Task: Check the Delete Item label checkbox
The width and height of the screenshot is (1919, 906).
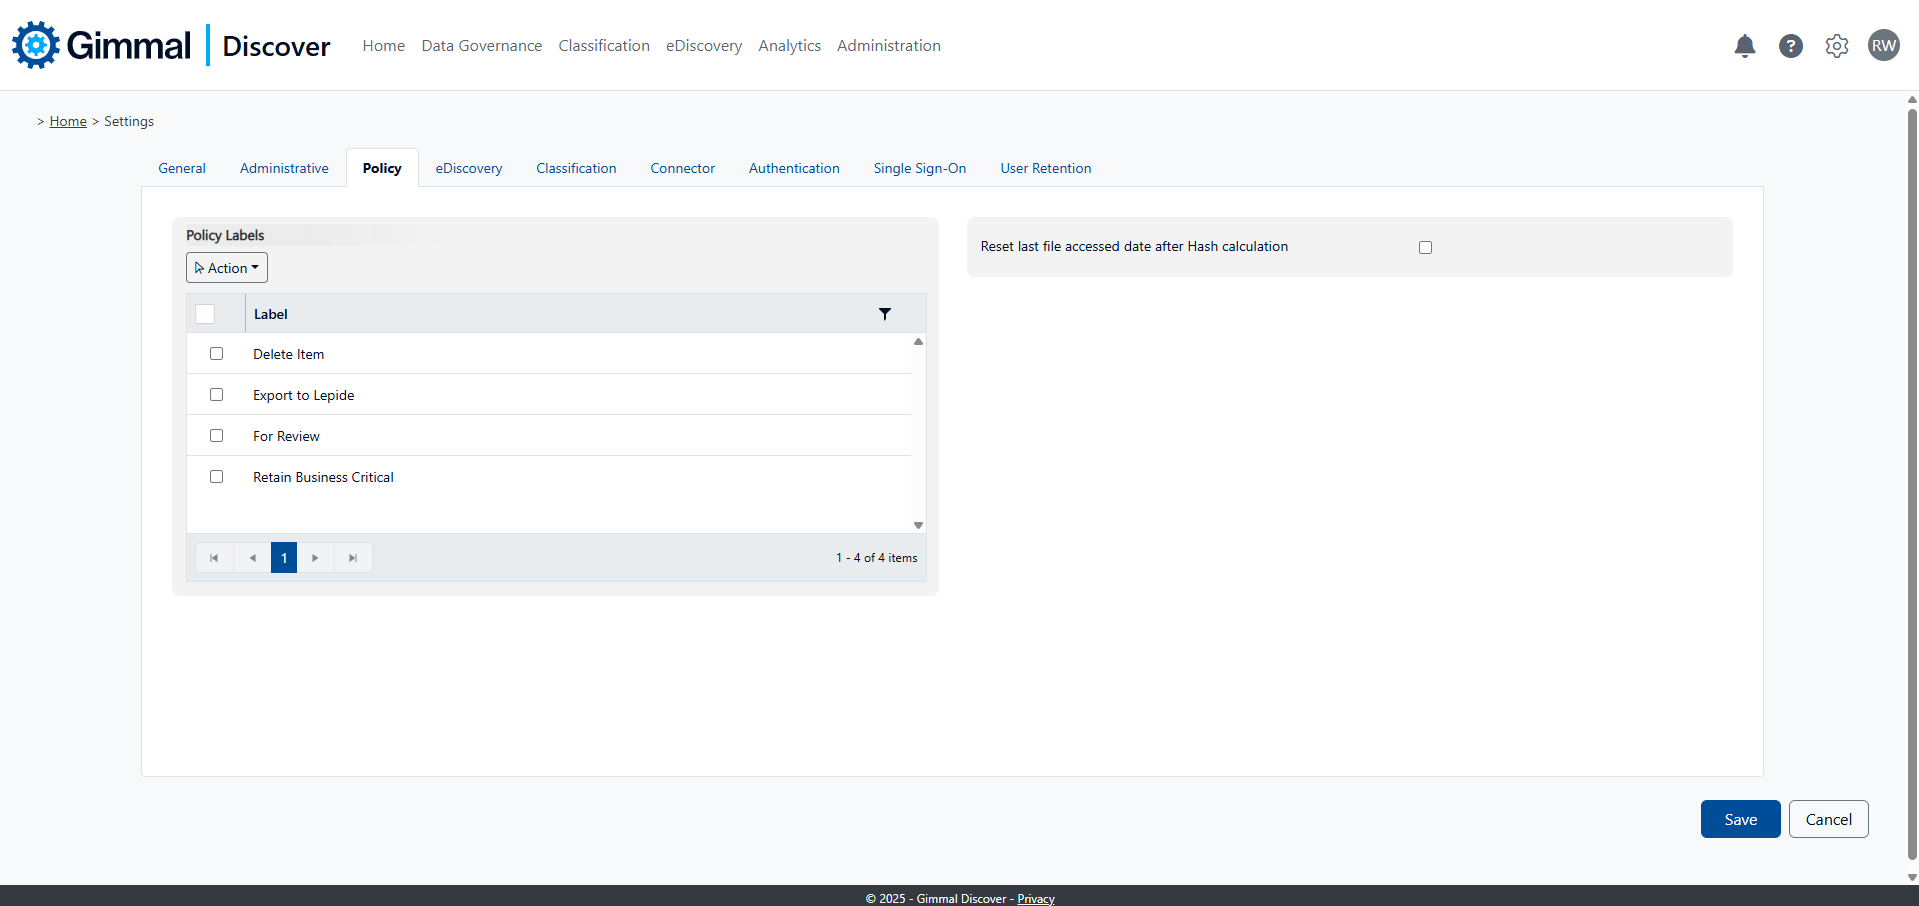Action: coord(216,354)
